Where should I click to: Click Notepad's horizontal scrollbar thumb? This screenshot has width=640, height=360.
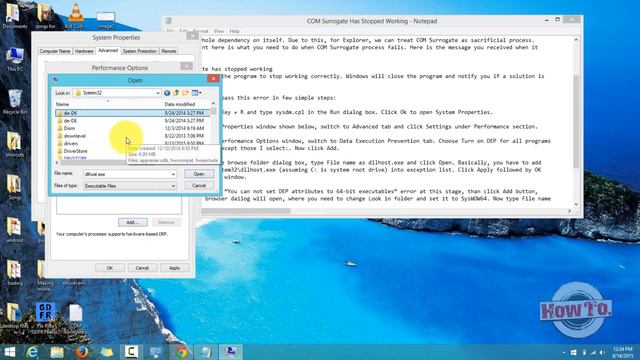(246, 211)
